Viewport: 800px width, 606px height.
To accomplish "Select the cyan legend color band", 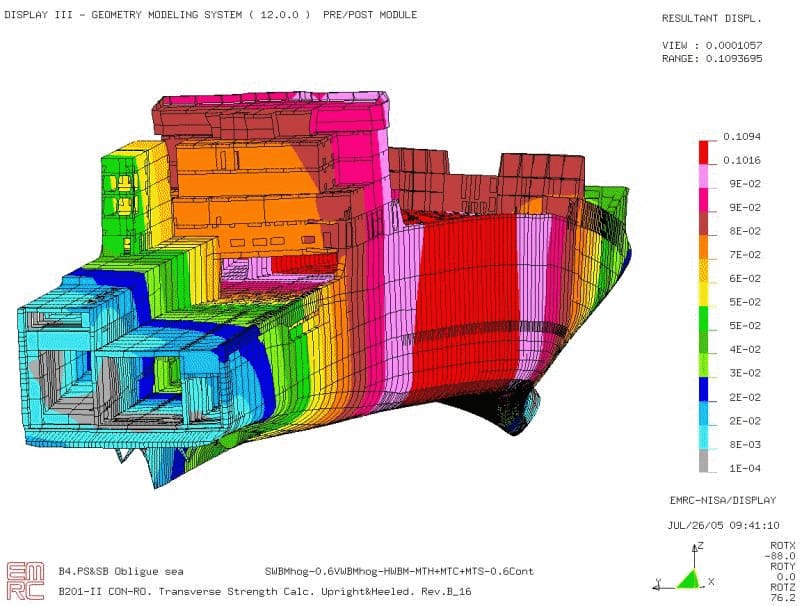I will (704, 437).
